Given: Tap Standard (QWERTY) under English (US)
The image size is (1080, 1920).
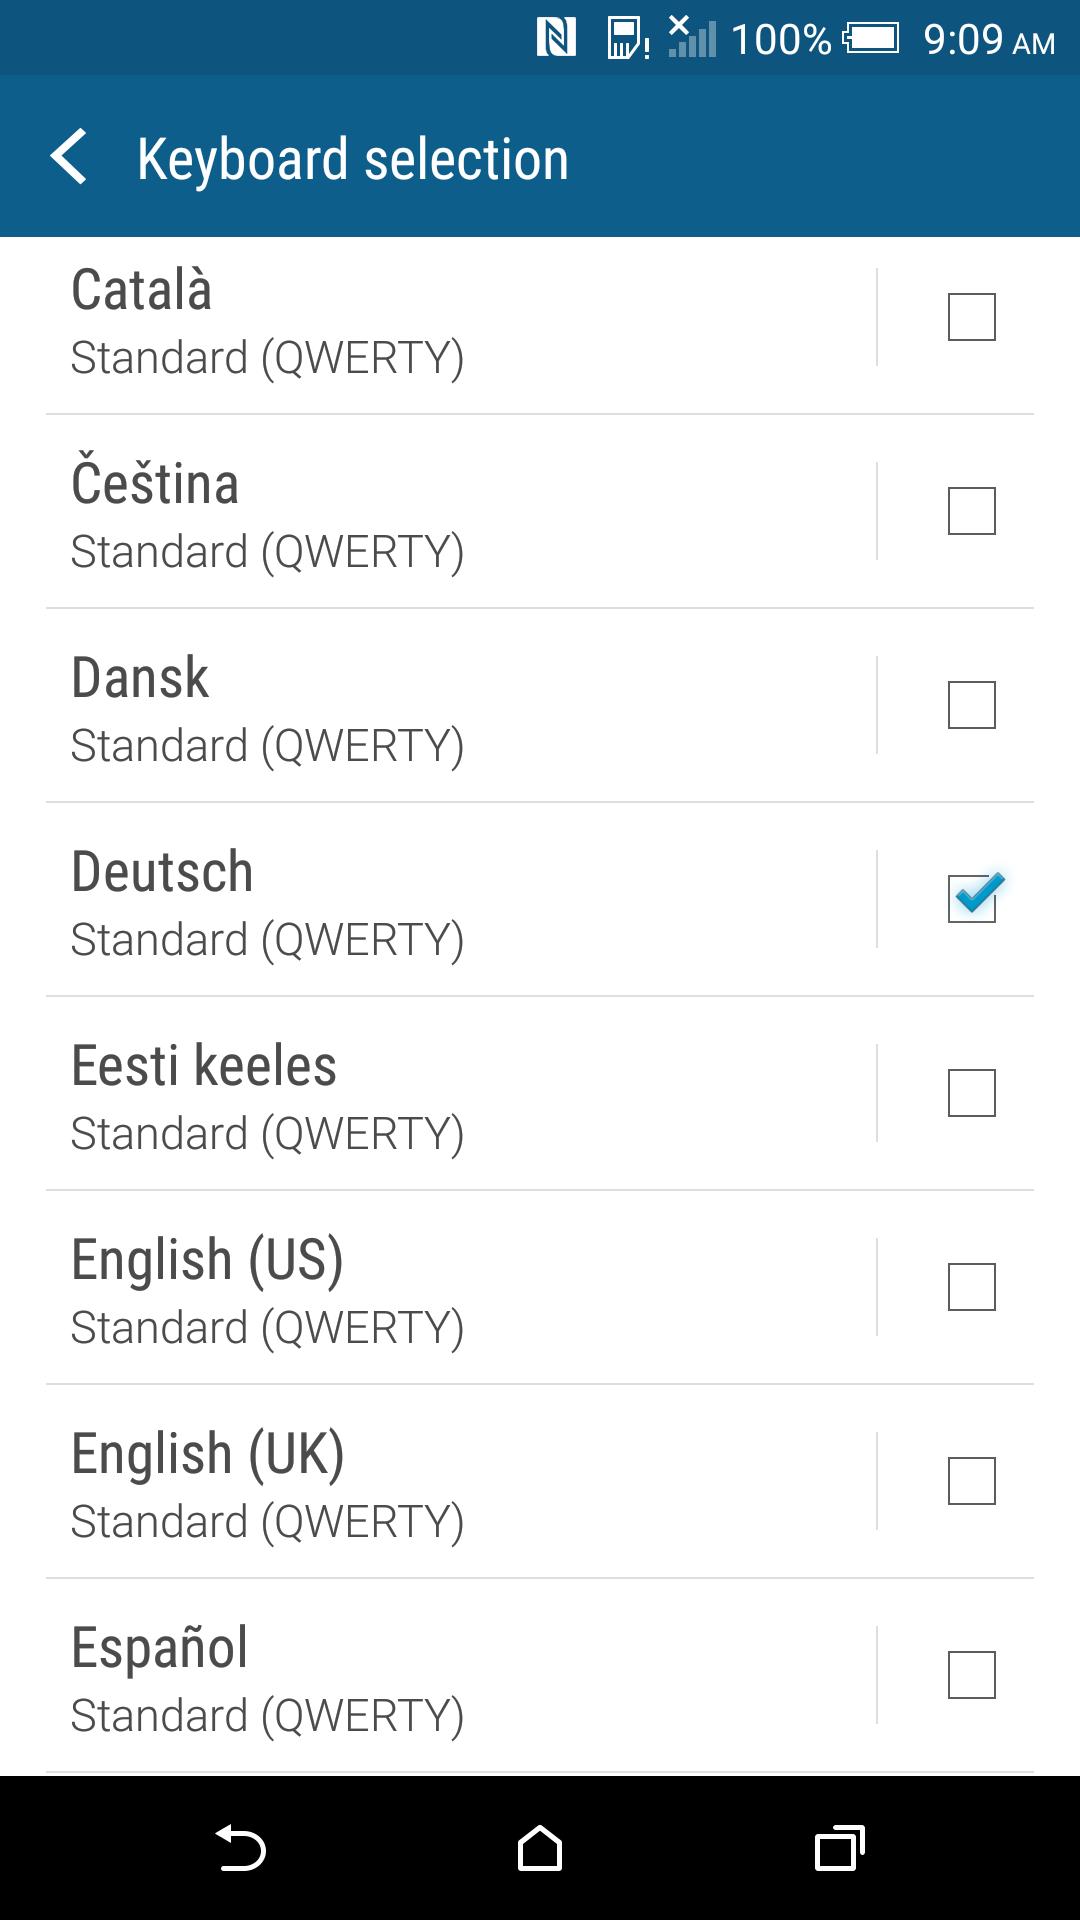Looking at the screenshot, I should pos(268,1327).
